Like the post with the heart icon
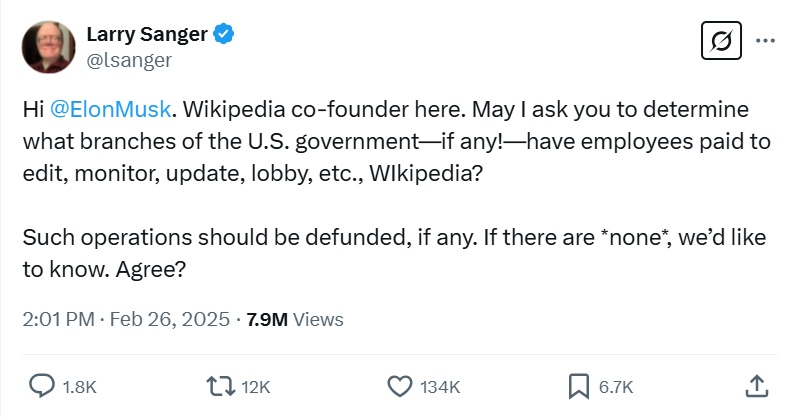Image resolution: width=793 pixels, height=417 pixels. (x=399, y=385)
